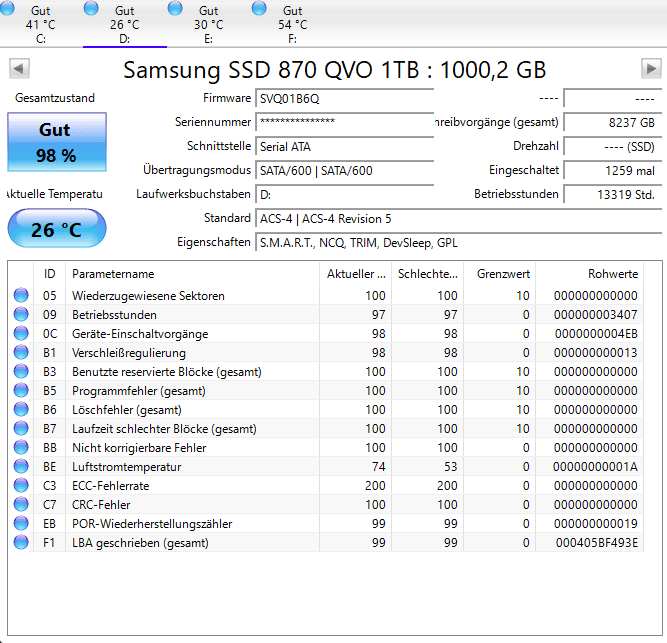The image size is (667, 643).
Task: Click Eingeschaltet value 1259 mal
Action: tap(613, 171)
